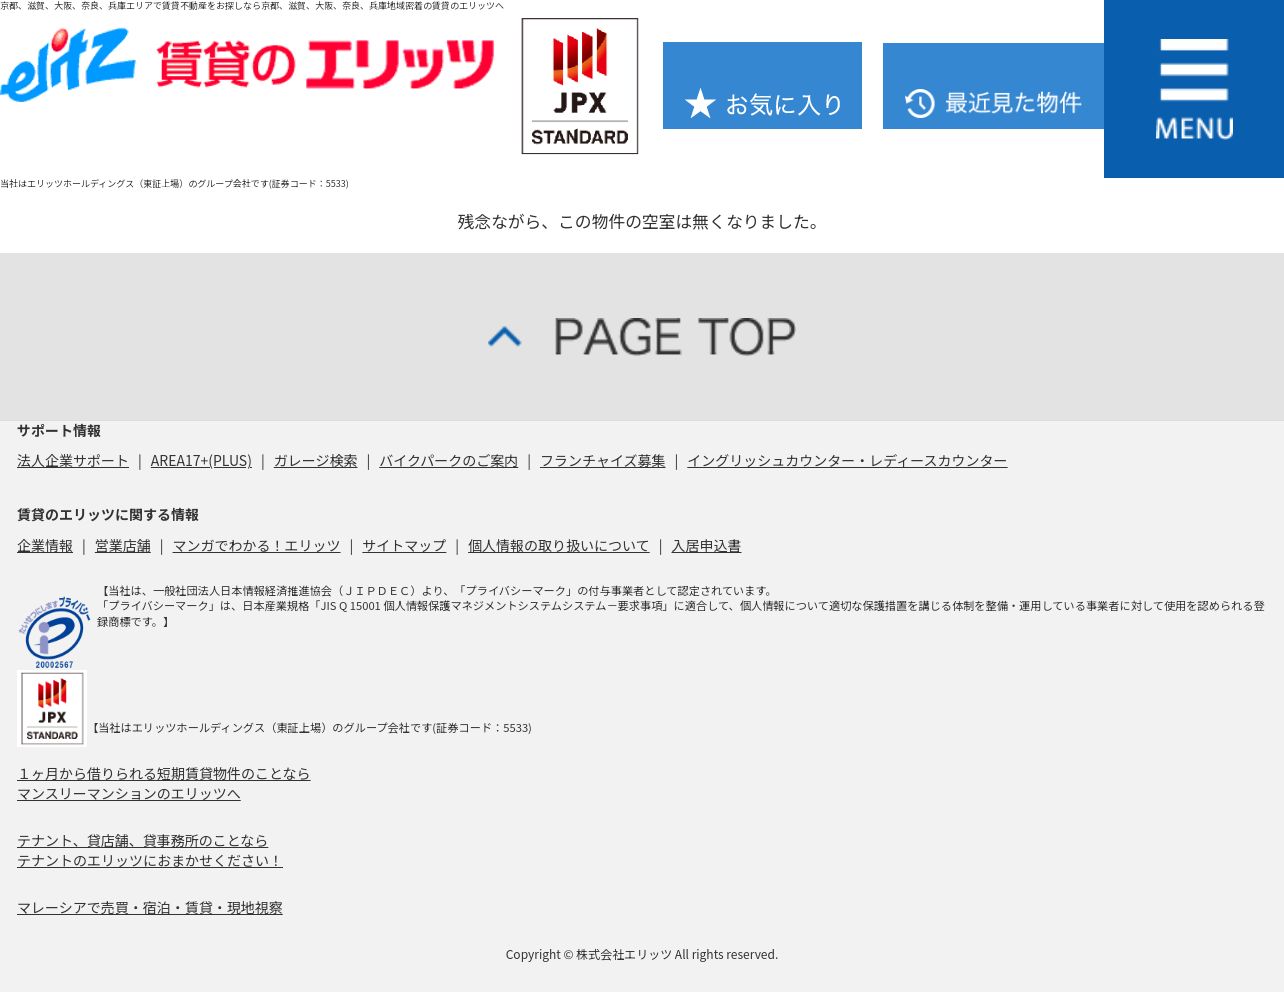Open 入居申込書 link

click(706, 545)
